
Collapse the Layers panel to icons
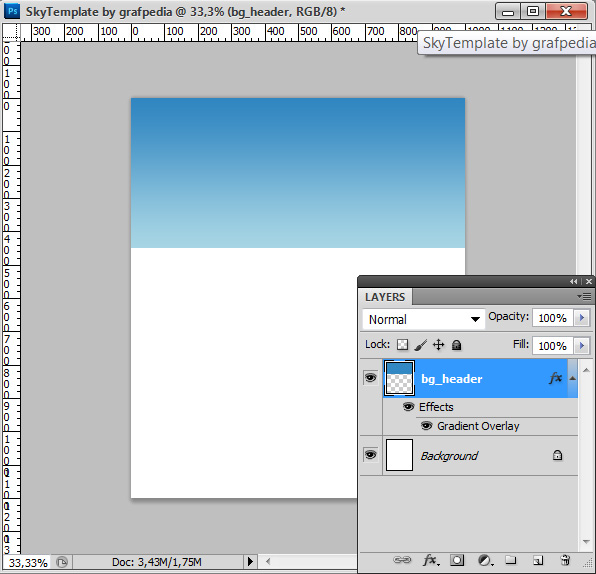click(x=574, y=281)
